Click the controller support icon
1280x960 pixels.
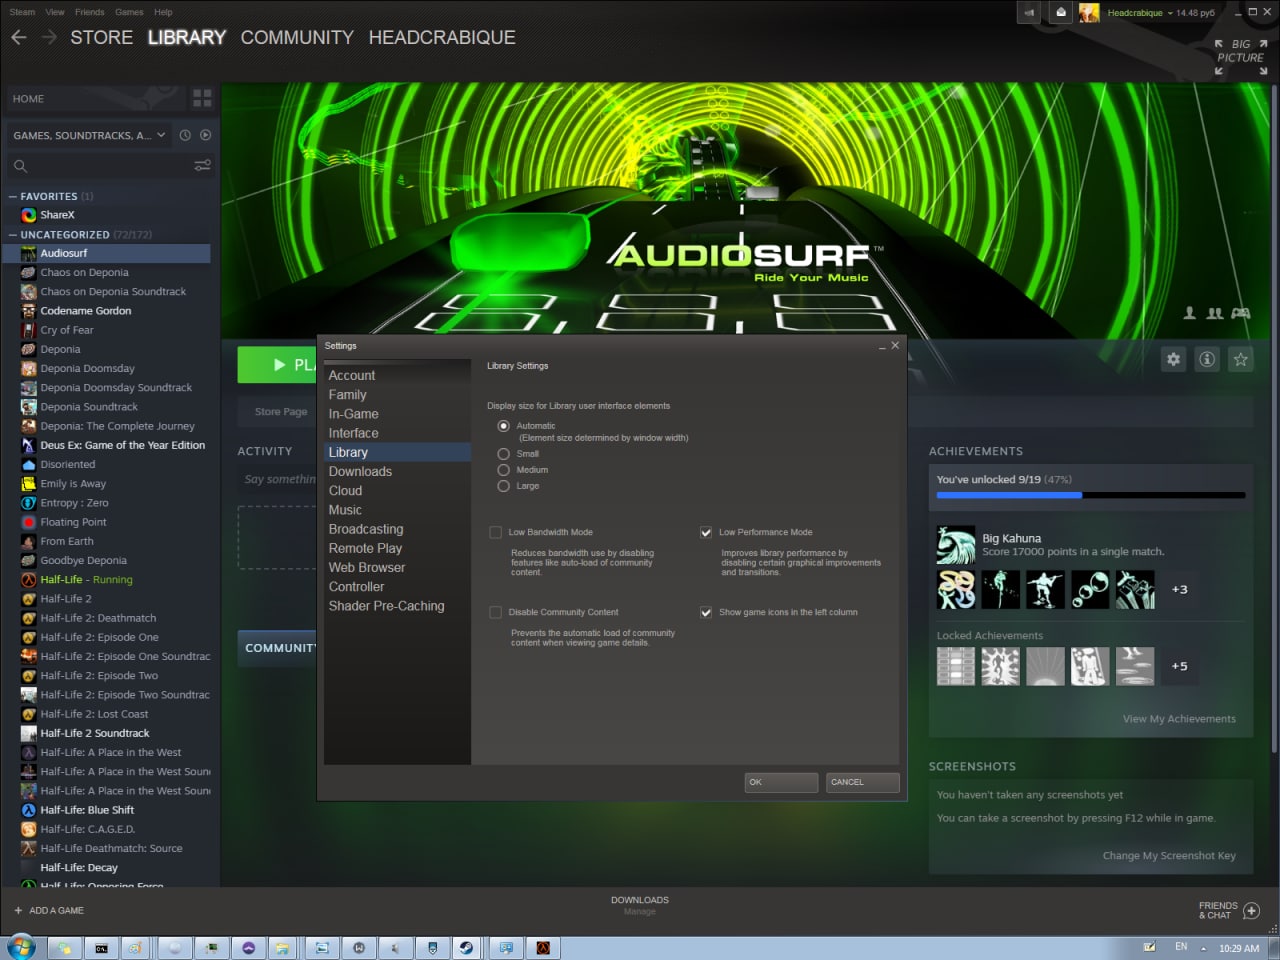(1241, 313)
